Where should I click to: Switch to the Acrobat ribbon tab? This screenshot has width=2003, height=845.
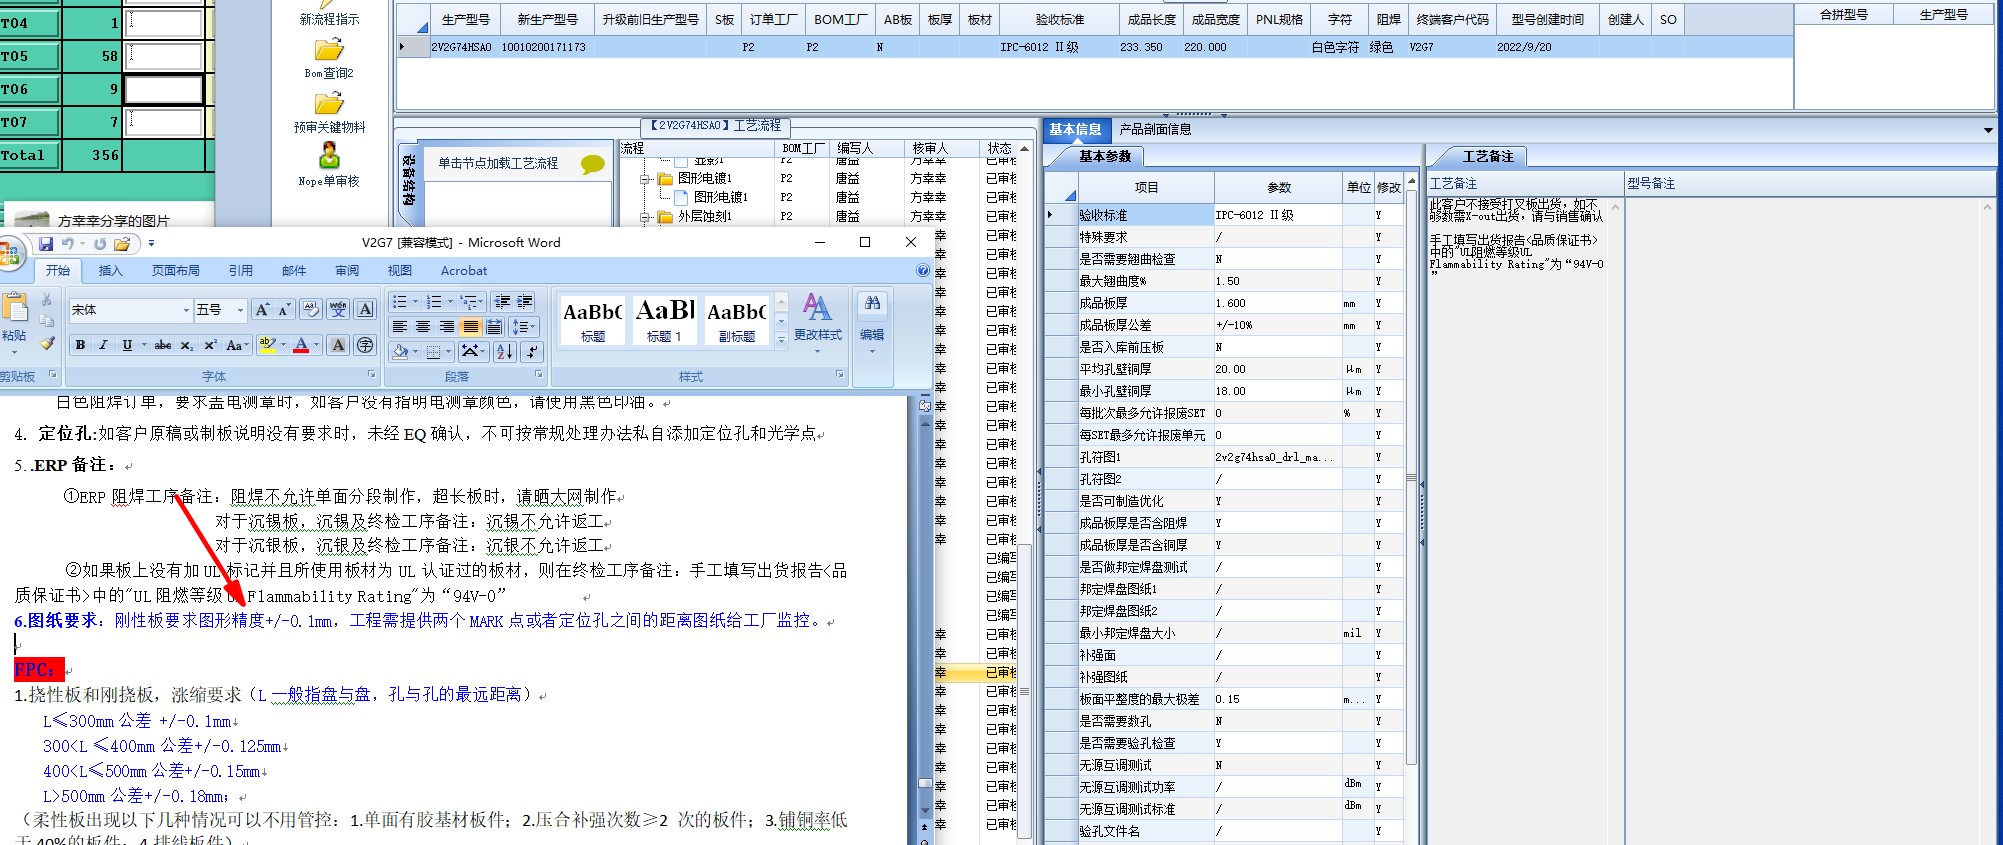tap(464, 271)
